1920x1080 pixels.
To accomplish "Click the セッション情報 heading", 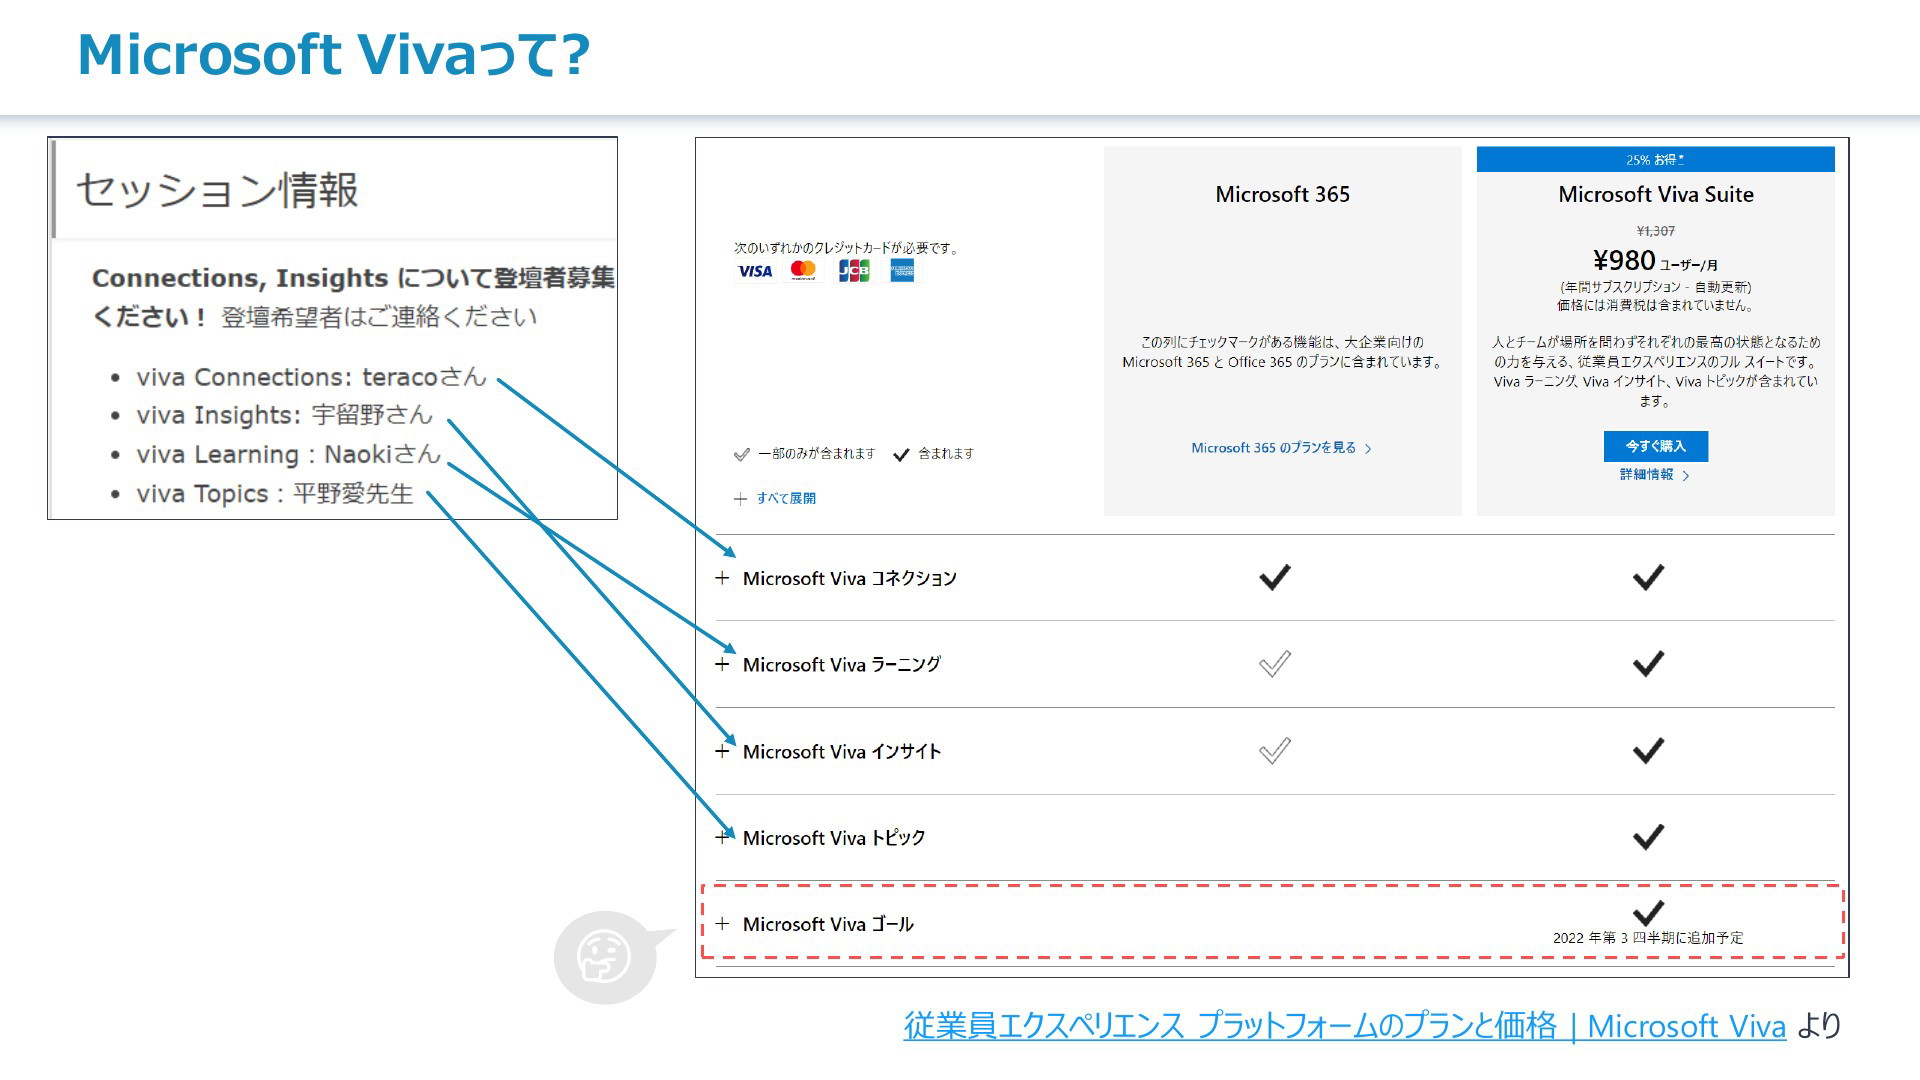I will (217, 190).
